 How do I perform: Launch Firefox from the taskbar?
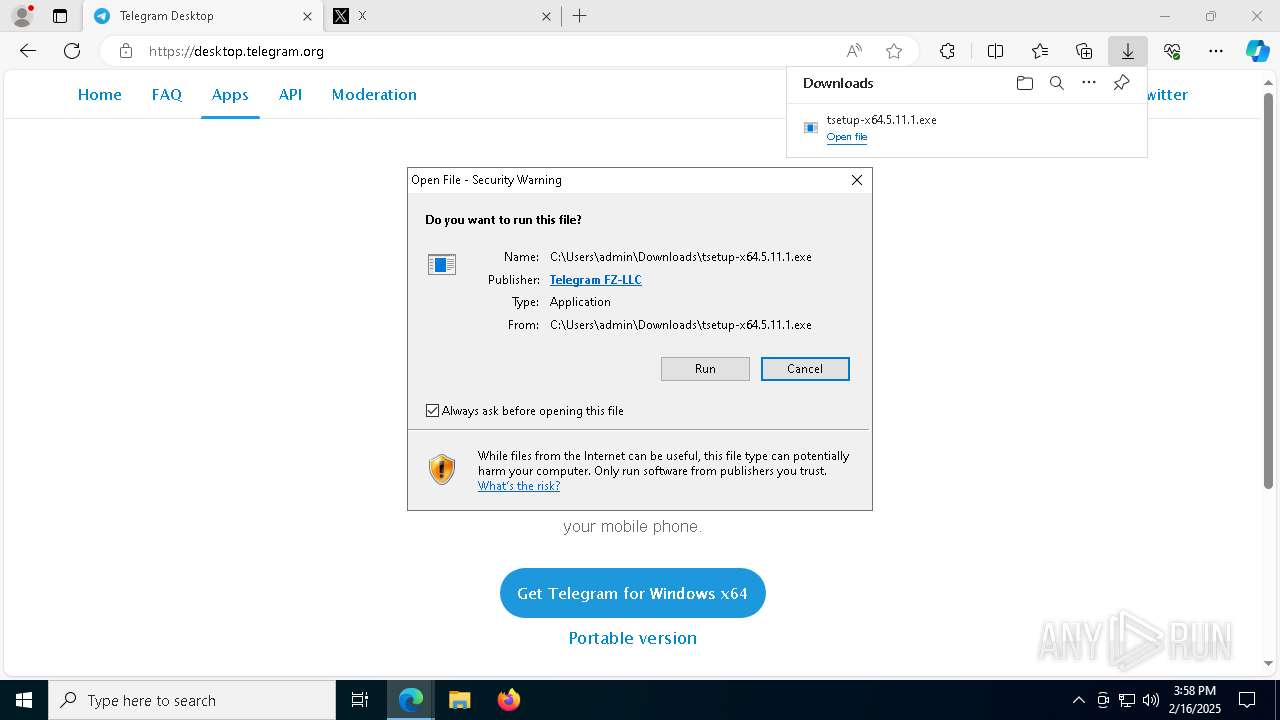coord(509,700)
